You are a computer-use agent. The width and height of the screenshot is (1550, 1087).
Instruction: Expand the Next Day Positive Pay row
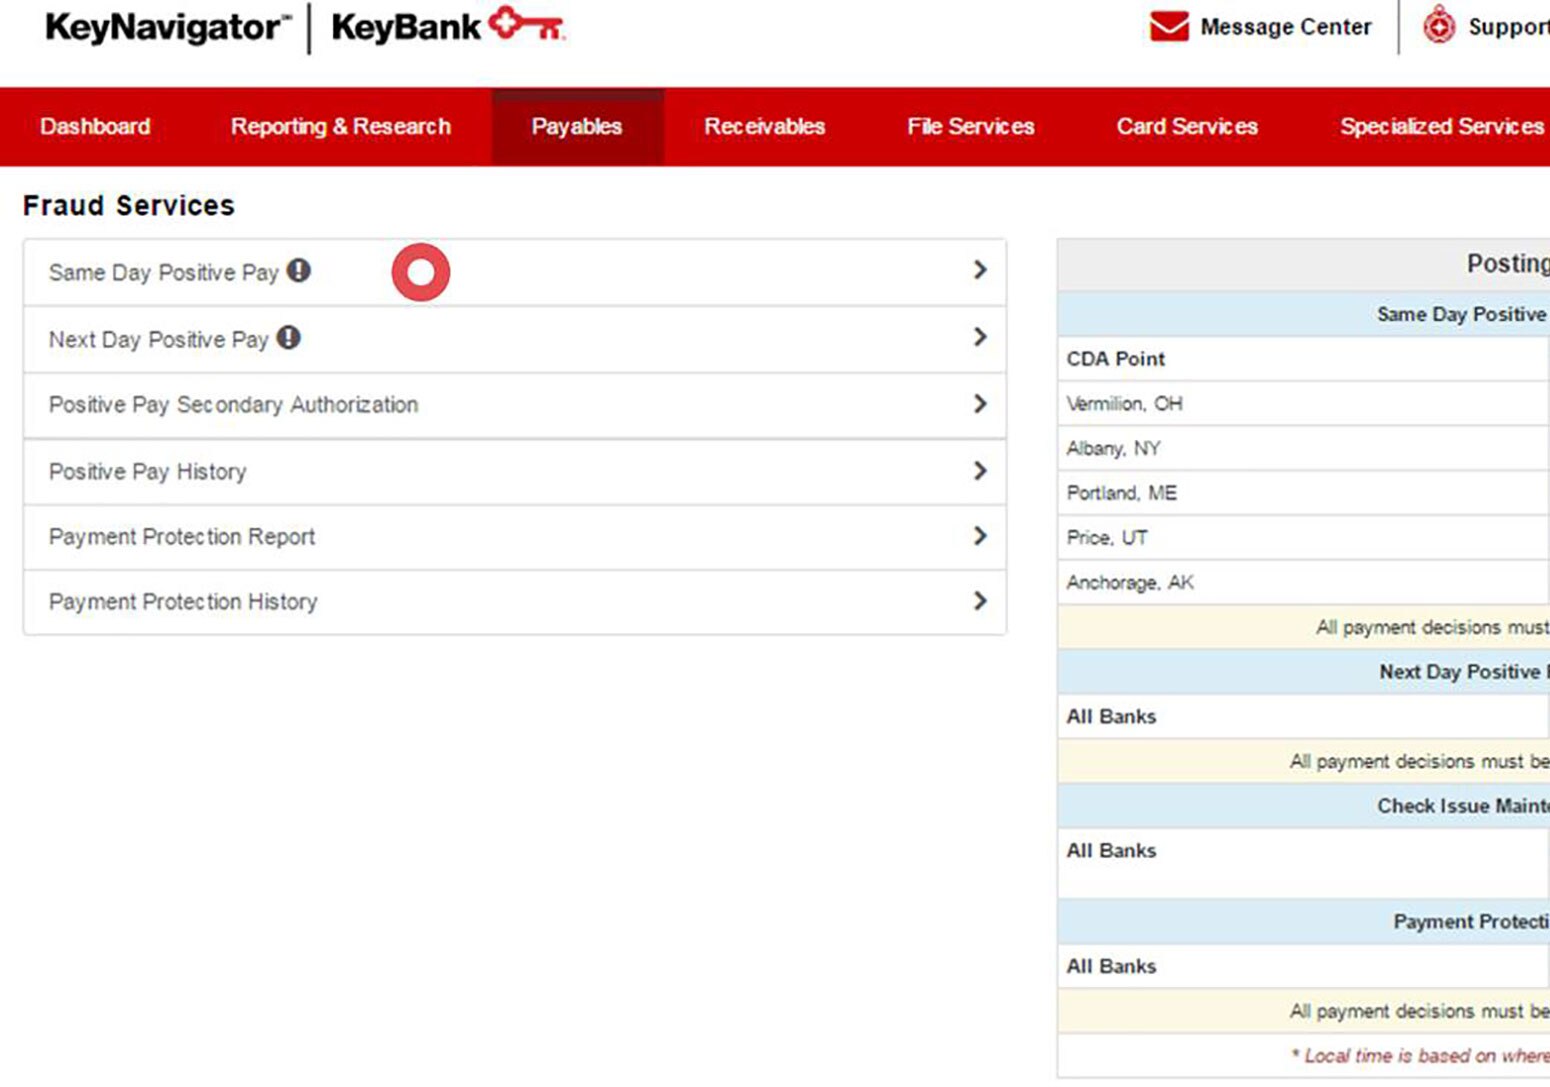pos(981,337)
